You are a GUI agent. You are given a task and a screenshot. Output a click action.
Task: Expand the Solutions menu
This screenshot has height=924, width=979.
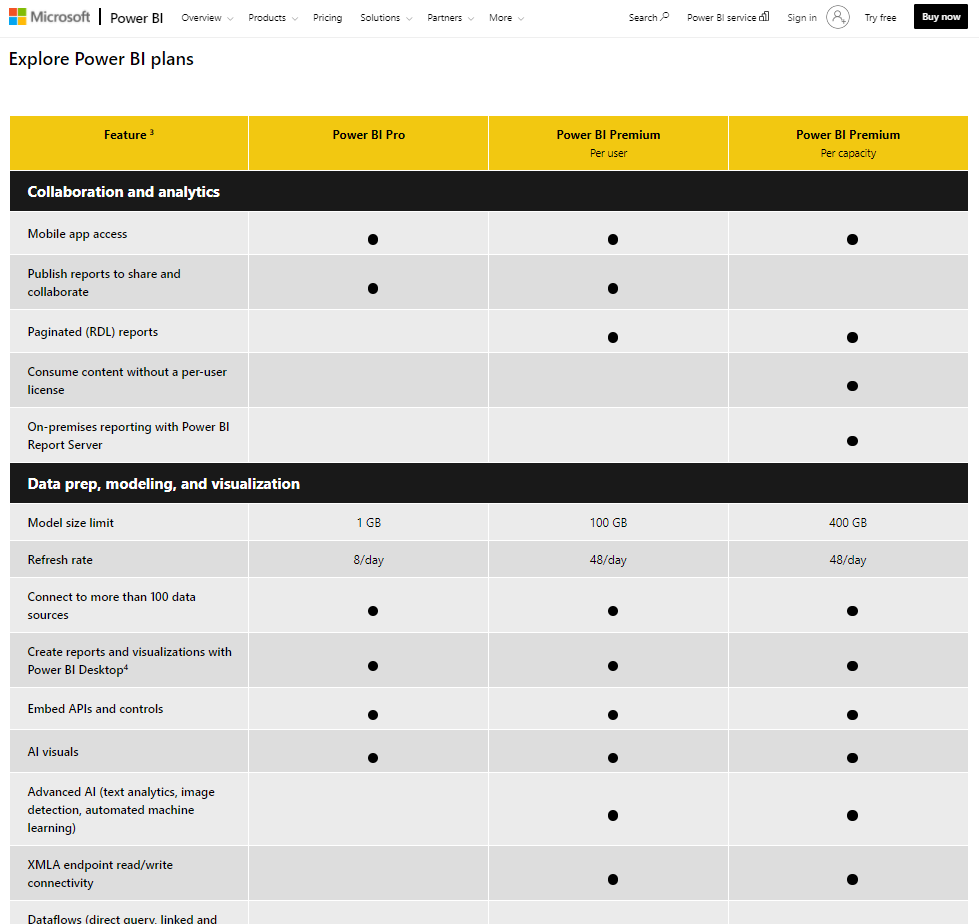tap(386, 17)
